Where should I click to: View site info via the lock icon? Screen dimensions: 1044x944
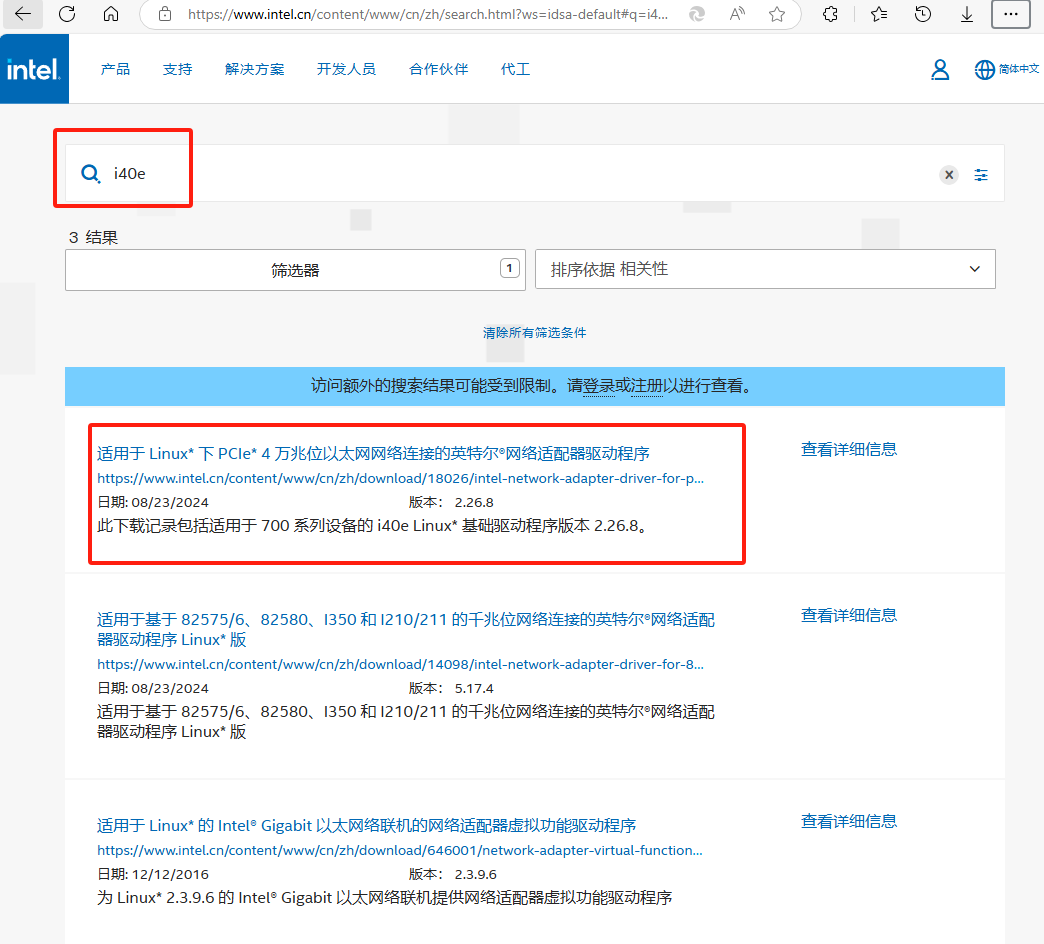[165, 14]
